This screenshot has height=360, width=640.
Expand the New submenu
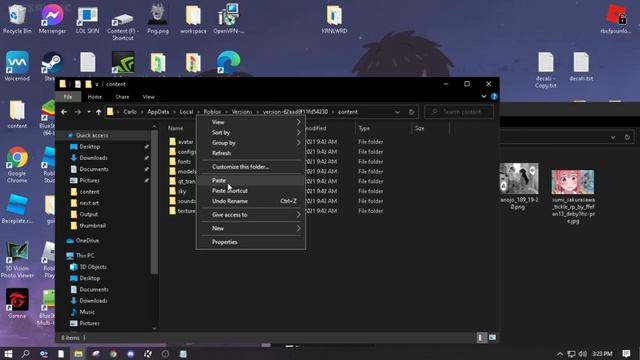click(251, 228)
